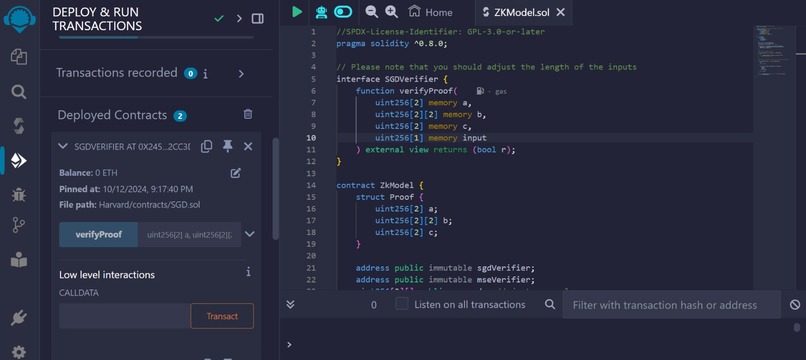The width and height of the screenshot is (806, 360).
Task: Switch to the Home tab
Action: 430,12
